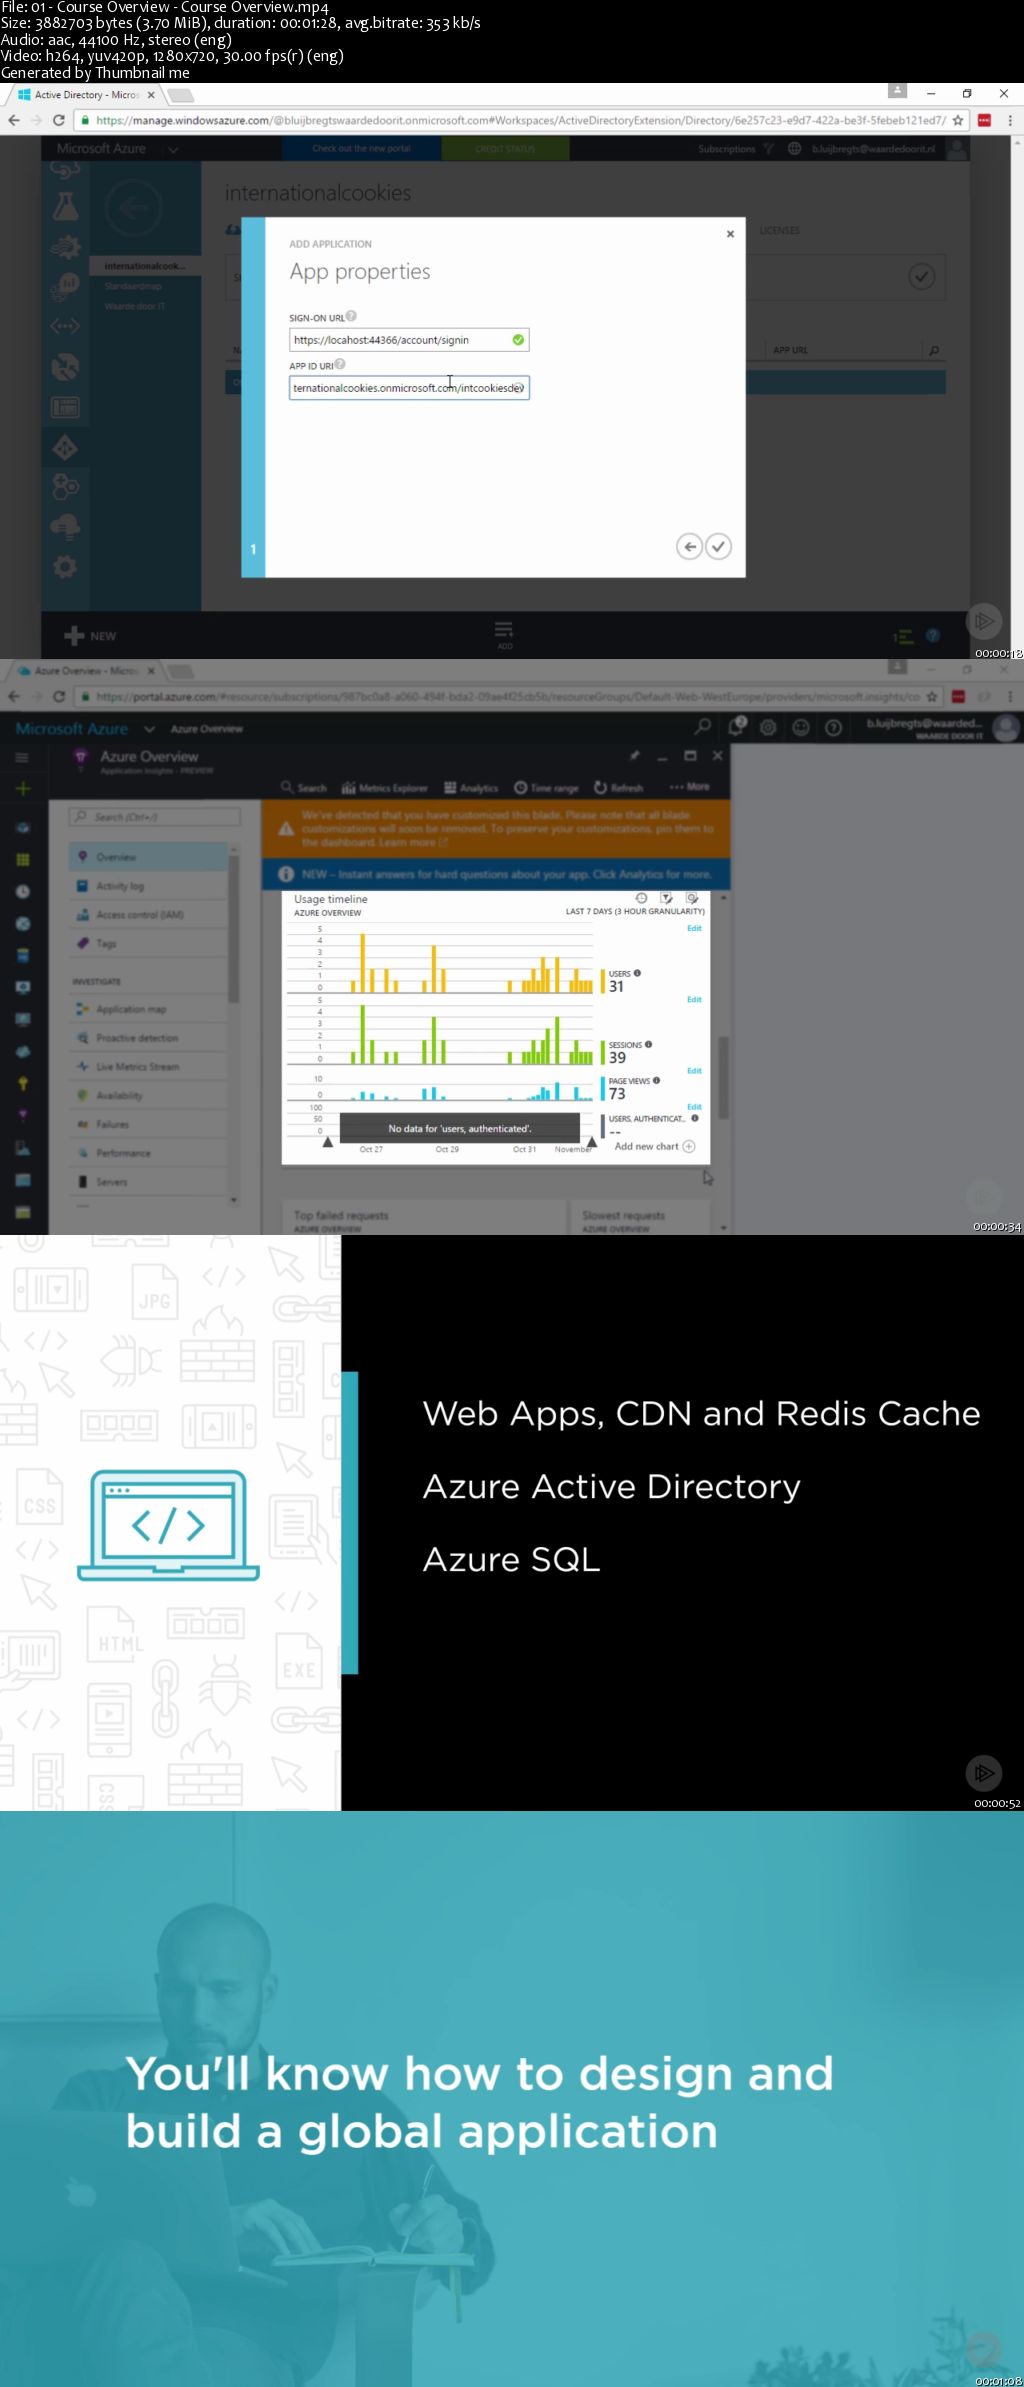Click the resource menu vertical scrollbar
This screenshot has height=2387, width=1024.
coord(234,930)
